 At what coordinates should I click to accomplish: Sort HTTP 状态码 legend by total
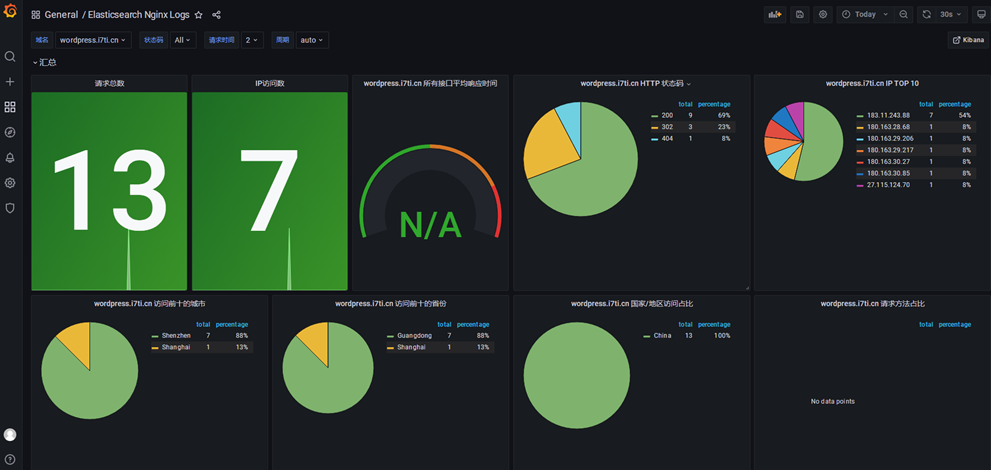(x=685, y=104)
